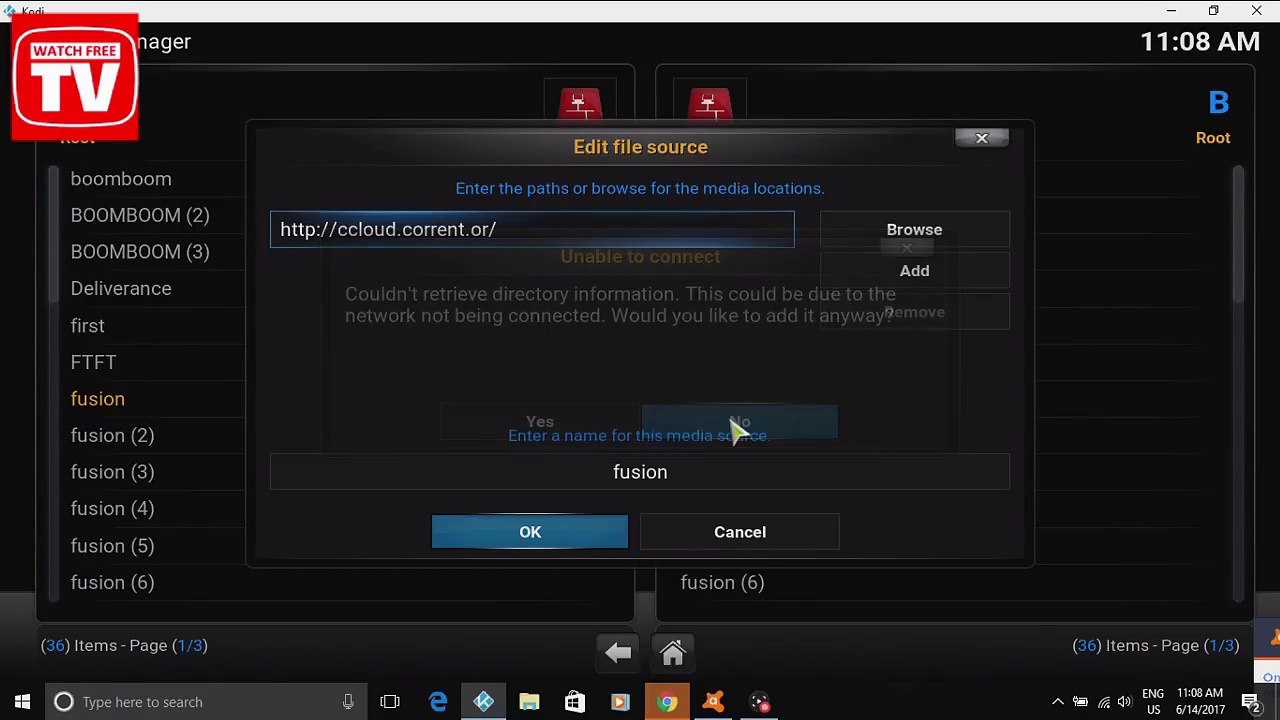Click the Browse button

point(914,229)
